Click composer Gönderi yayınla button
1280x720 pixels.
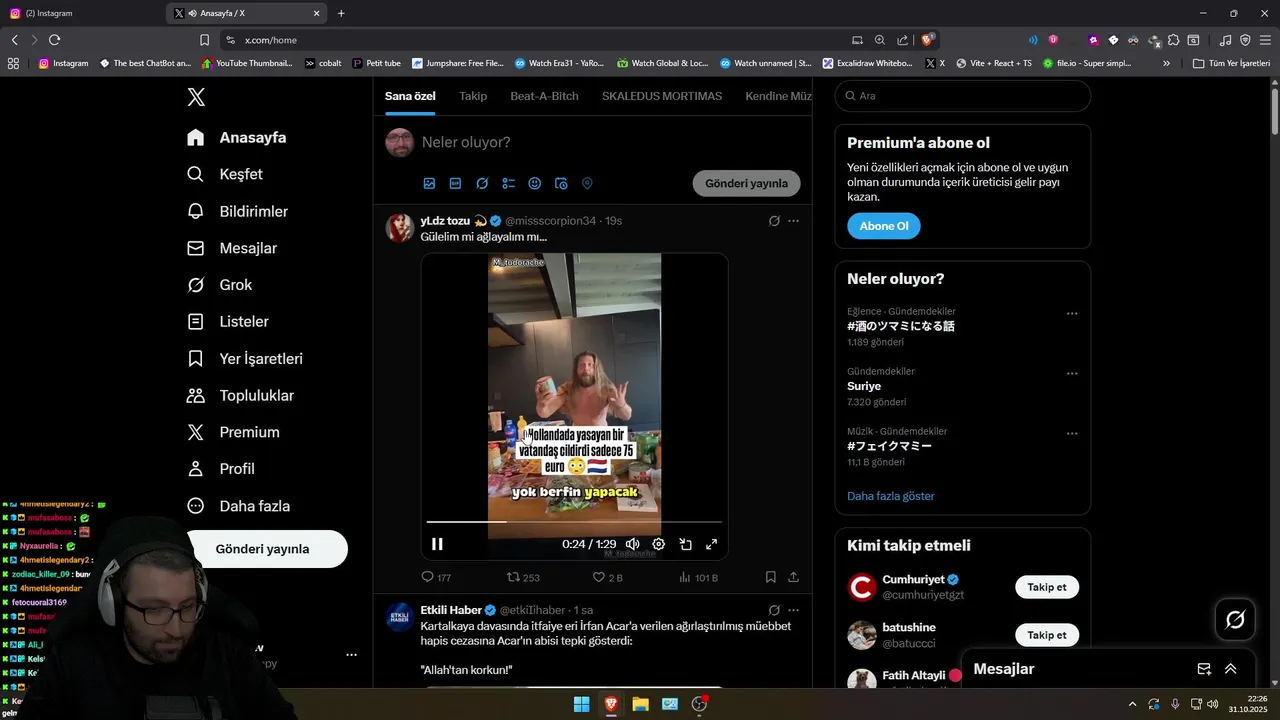point(746,184)
